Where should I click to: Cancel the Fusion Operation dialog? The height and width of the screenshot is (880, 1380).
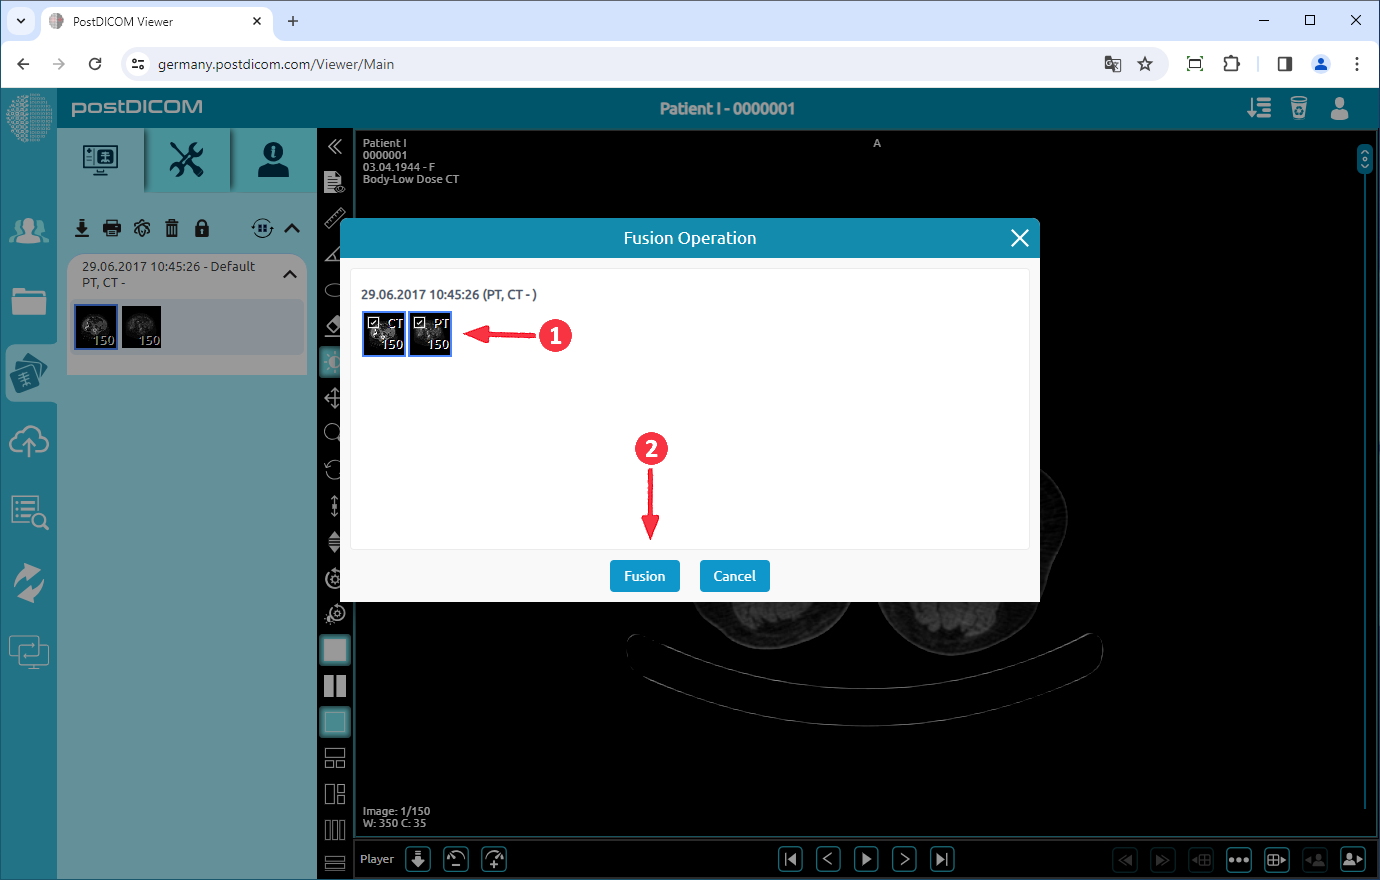[734, 576]
